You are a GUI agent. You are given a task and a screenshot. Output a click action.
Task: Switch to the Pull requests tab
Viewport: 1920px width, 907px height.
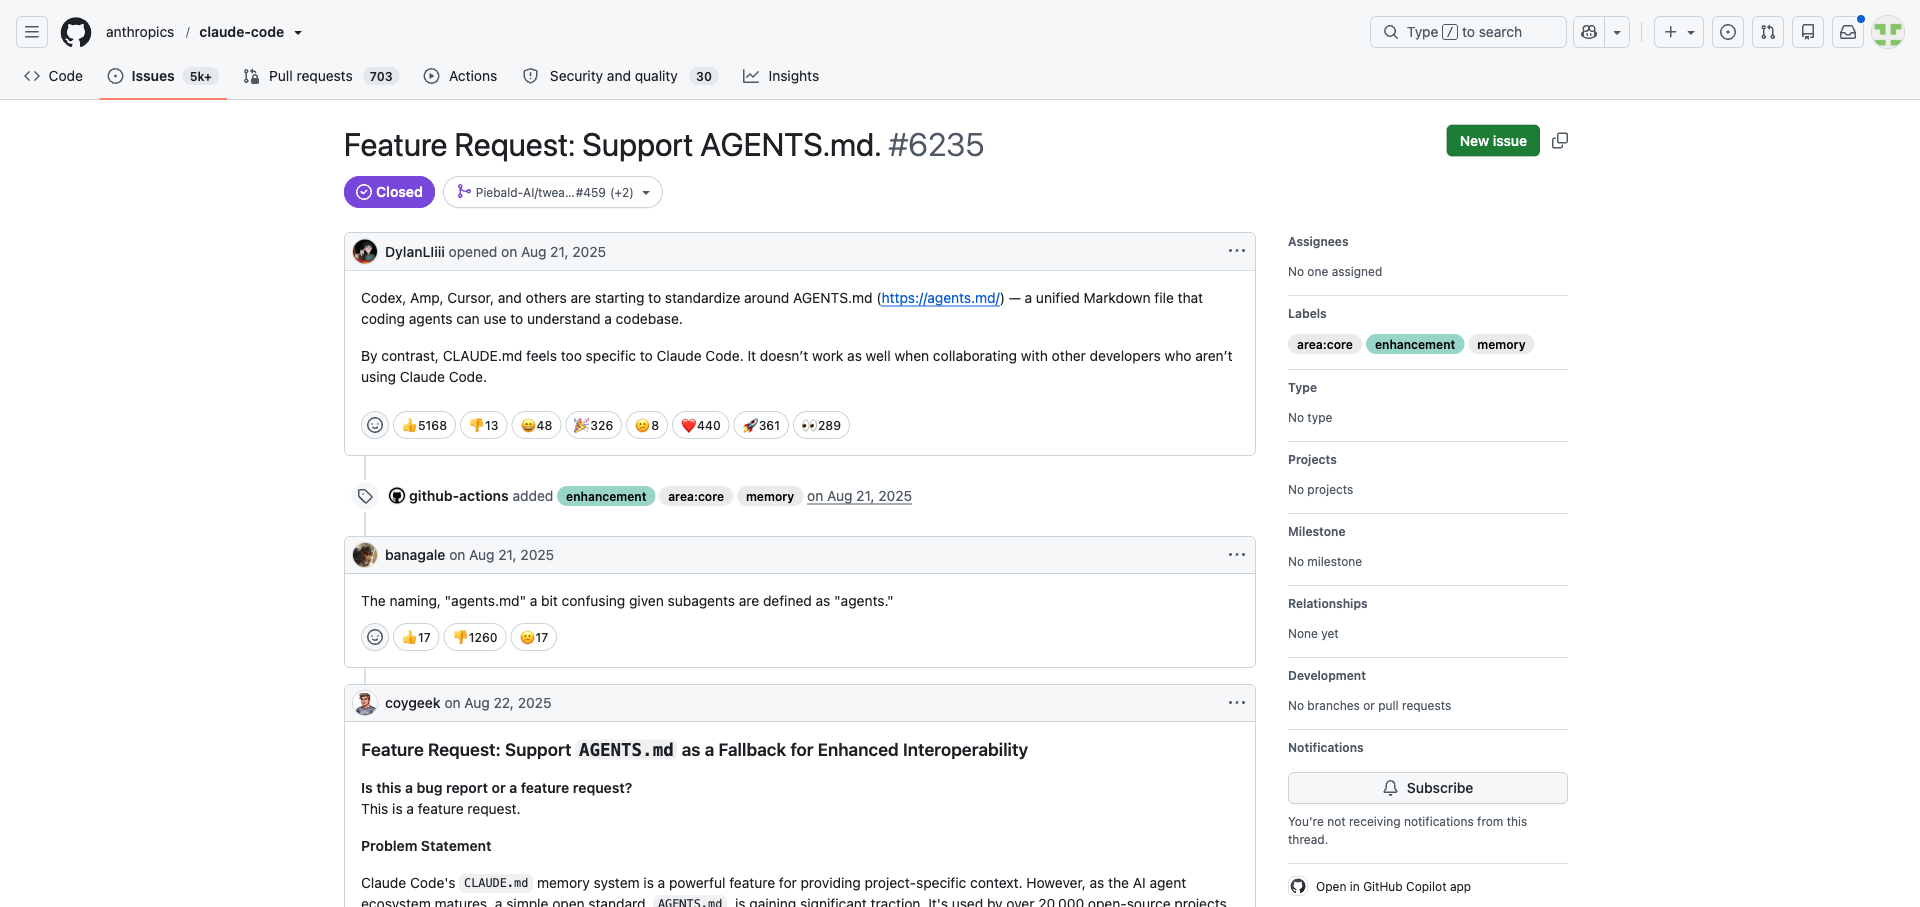(x=320, y=76)
